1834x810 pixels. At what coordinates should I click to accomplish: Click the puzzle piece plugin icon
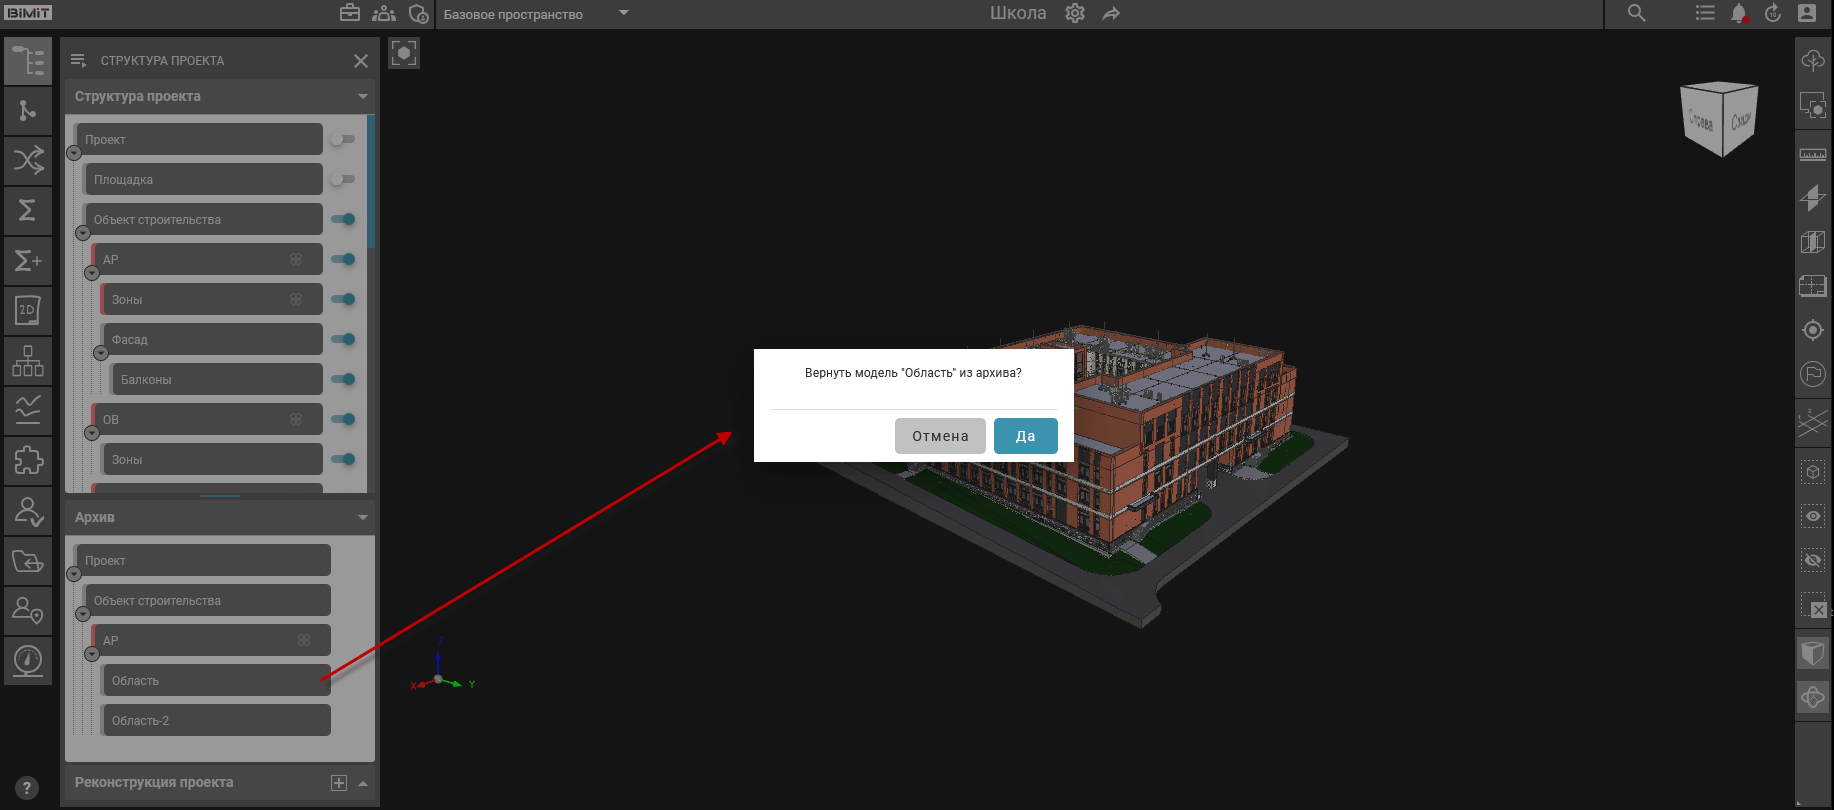(x=28, y=460)
